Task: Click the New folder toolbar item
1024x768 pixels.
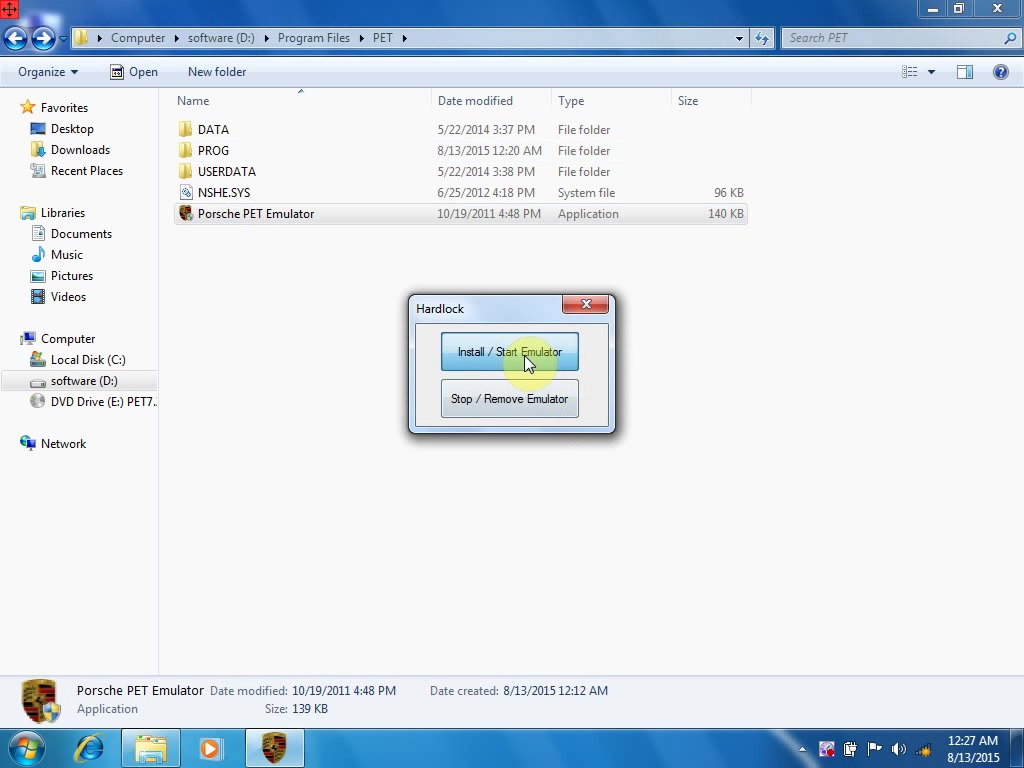Action: [x=216, y=72]
